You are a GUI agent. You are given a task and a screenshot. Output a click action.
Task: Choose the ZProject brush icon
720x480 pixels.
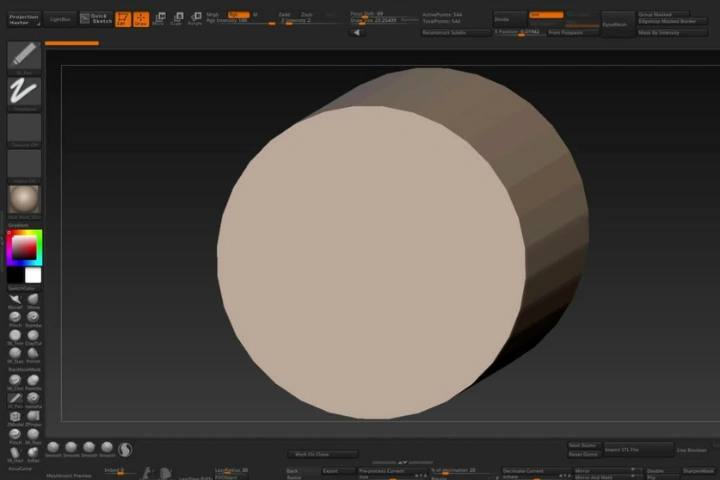(33, 416)
